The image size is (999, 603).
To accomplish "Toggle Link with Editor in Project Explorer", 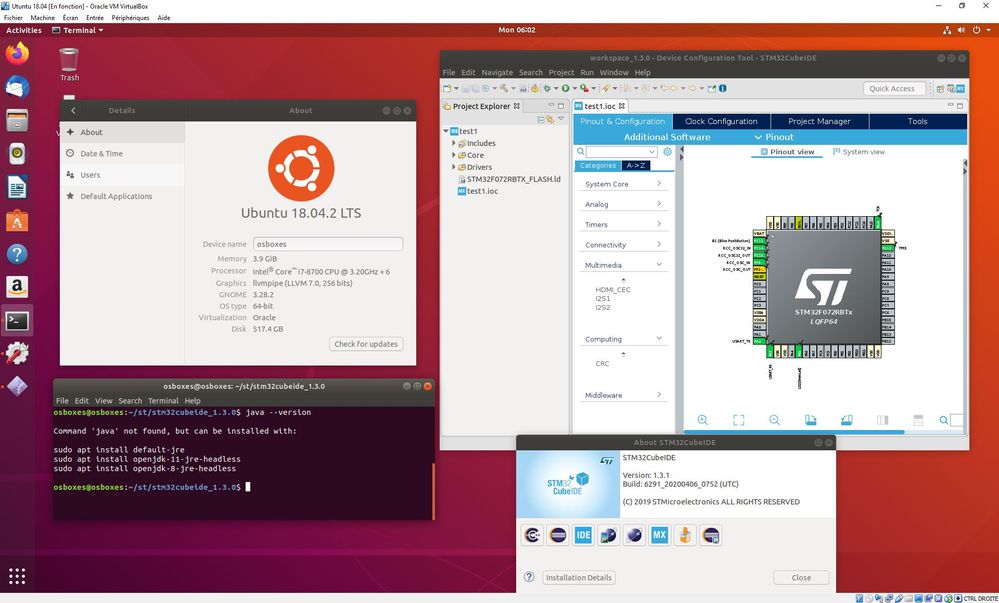I will tap(550, 119).
